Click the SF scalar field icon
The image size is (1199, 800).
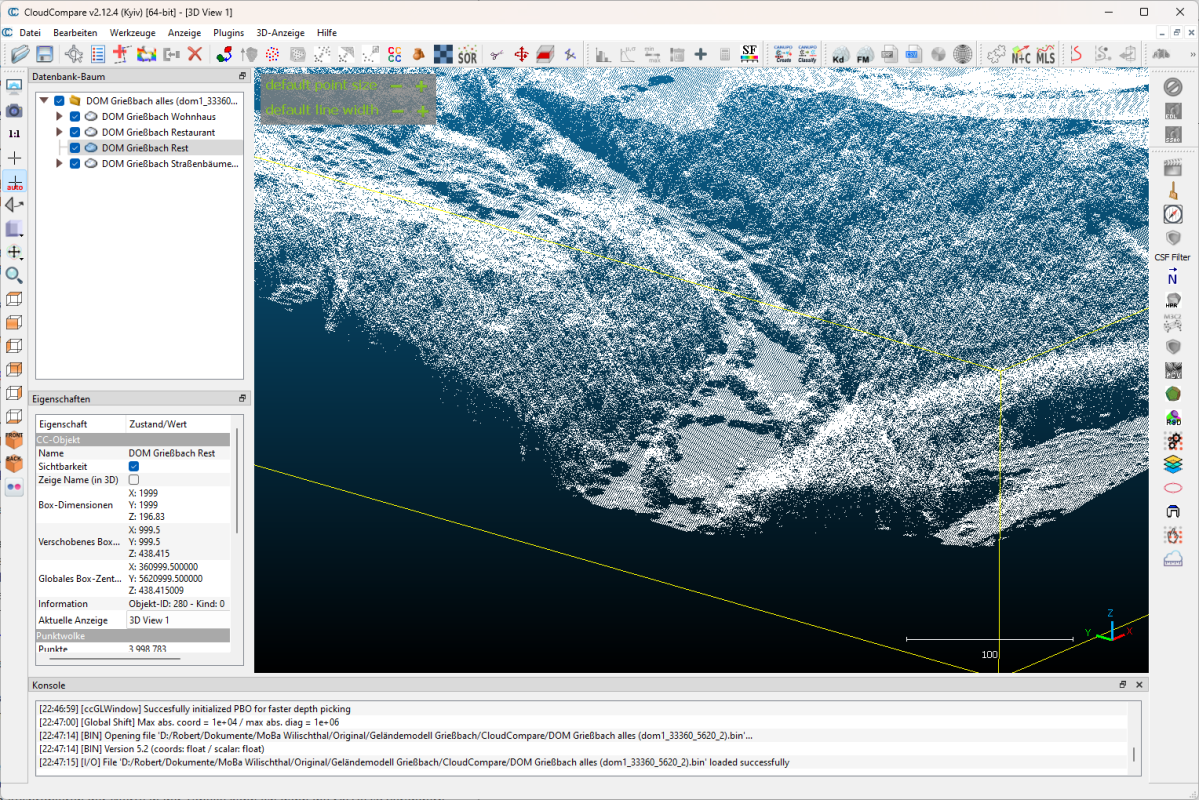[749, 54]
